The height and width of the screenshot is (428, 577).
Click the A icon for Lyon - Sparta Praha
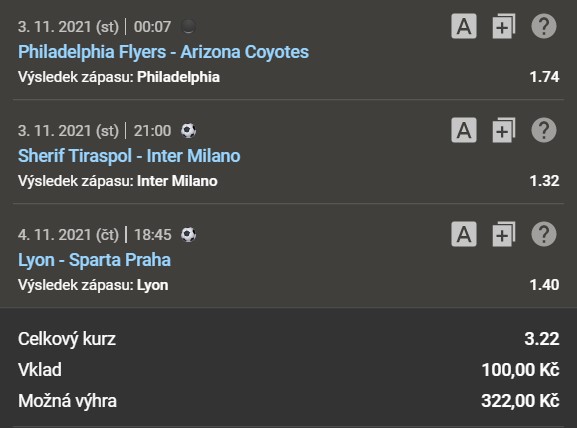click(464, 234)
